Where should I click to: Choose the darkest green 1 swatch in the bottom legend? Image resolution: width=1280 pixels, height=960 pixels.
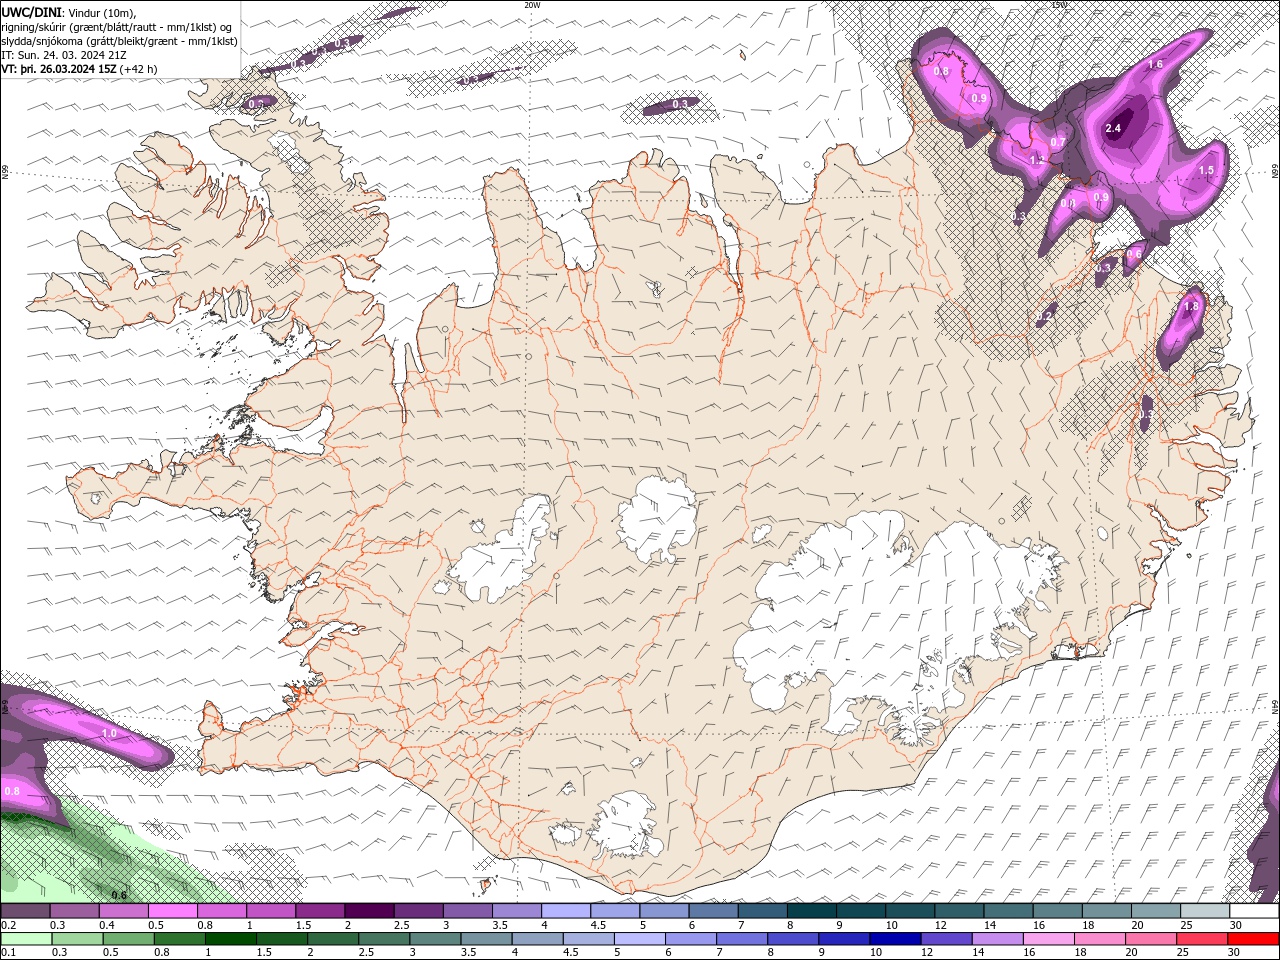pos(222,939)
